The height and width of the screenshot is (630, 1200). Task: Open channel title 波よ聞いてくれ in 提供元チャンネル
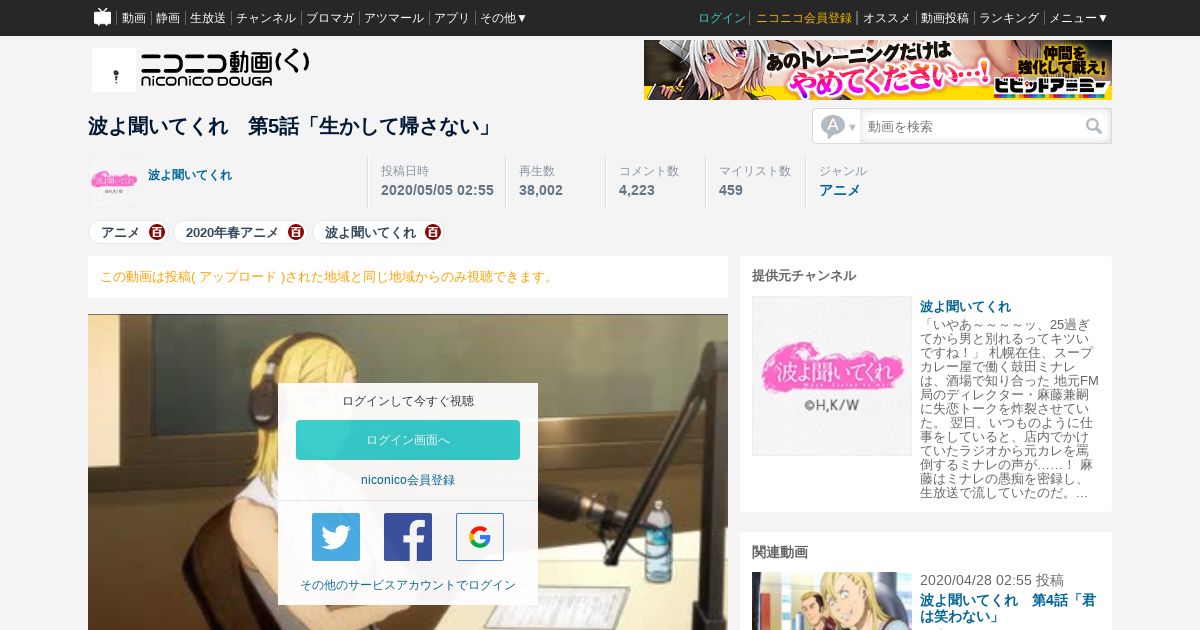pos(965,306)
